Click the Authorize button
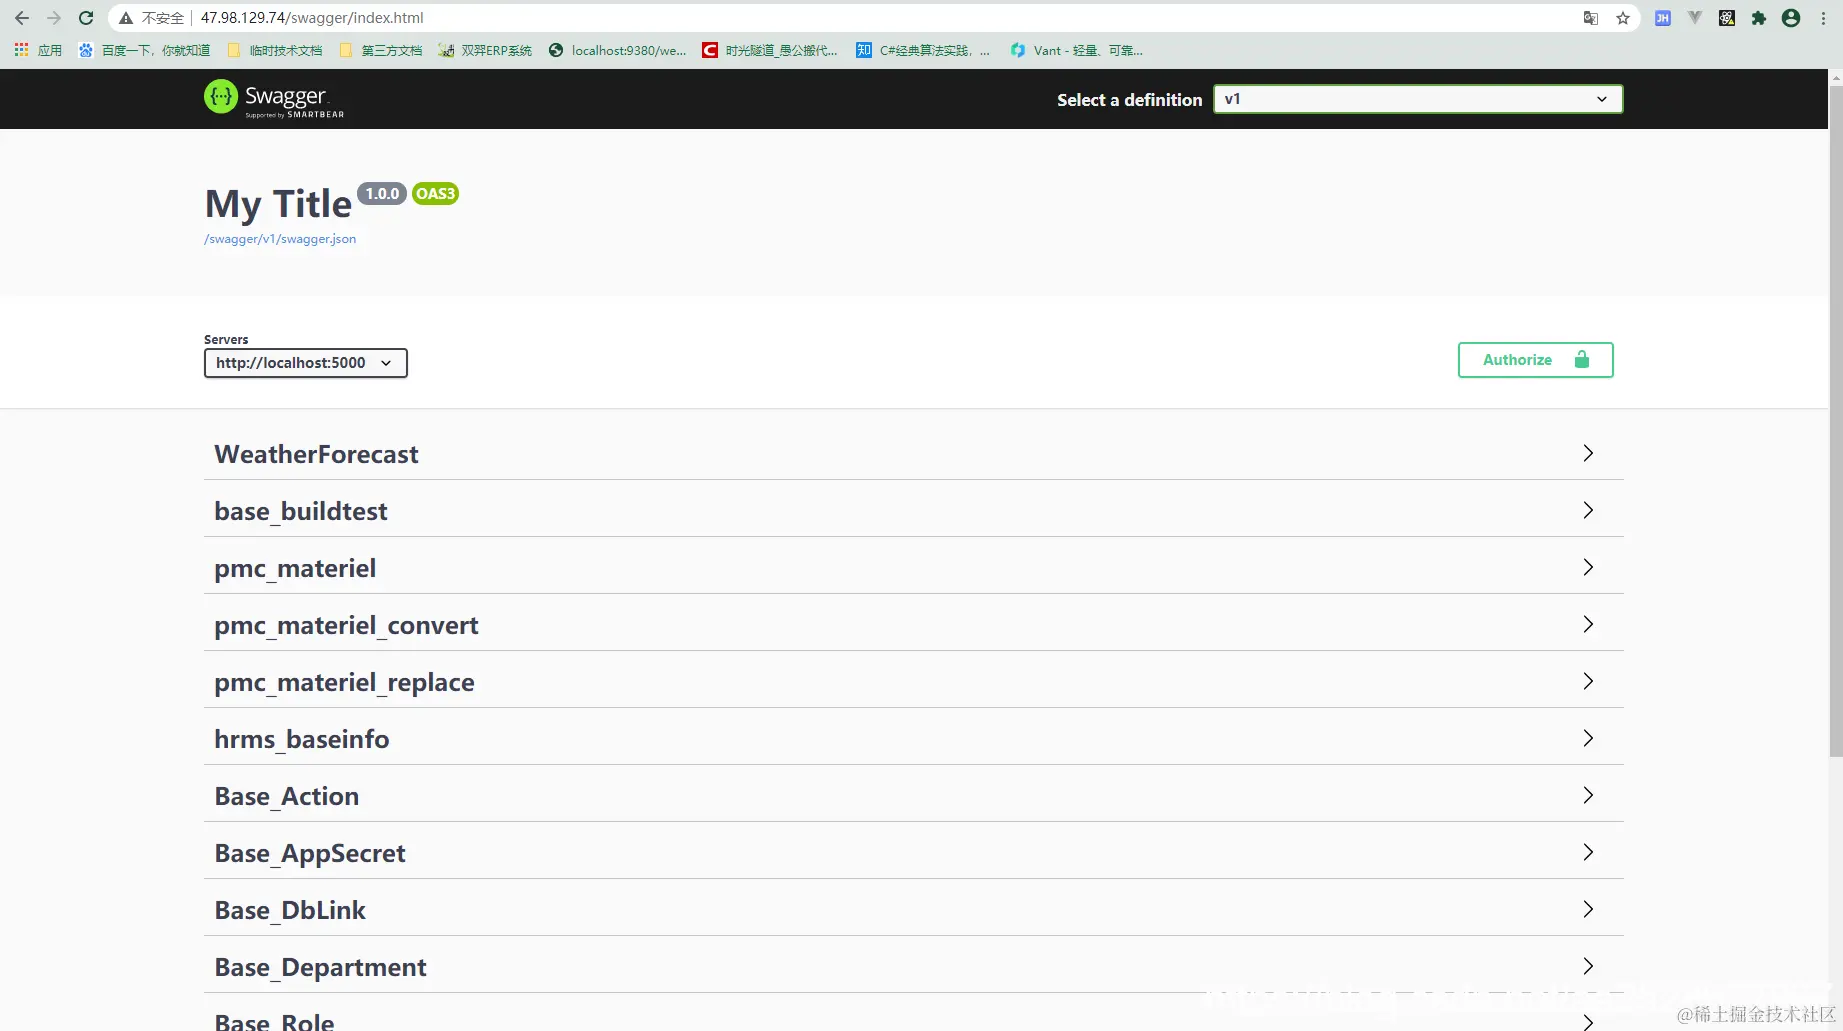The height and width of the screenshot is (1031, 1843). coord(1535,360)
